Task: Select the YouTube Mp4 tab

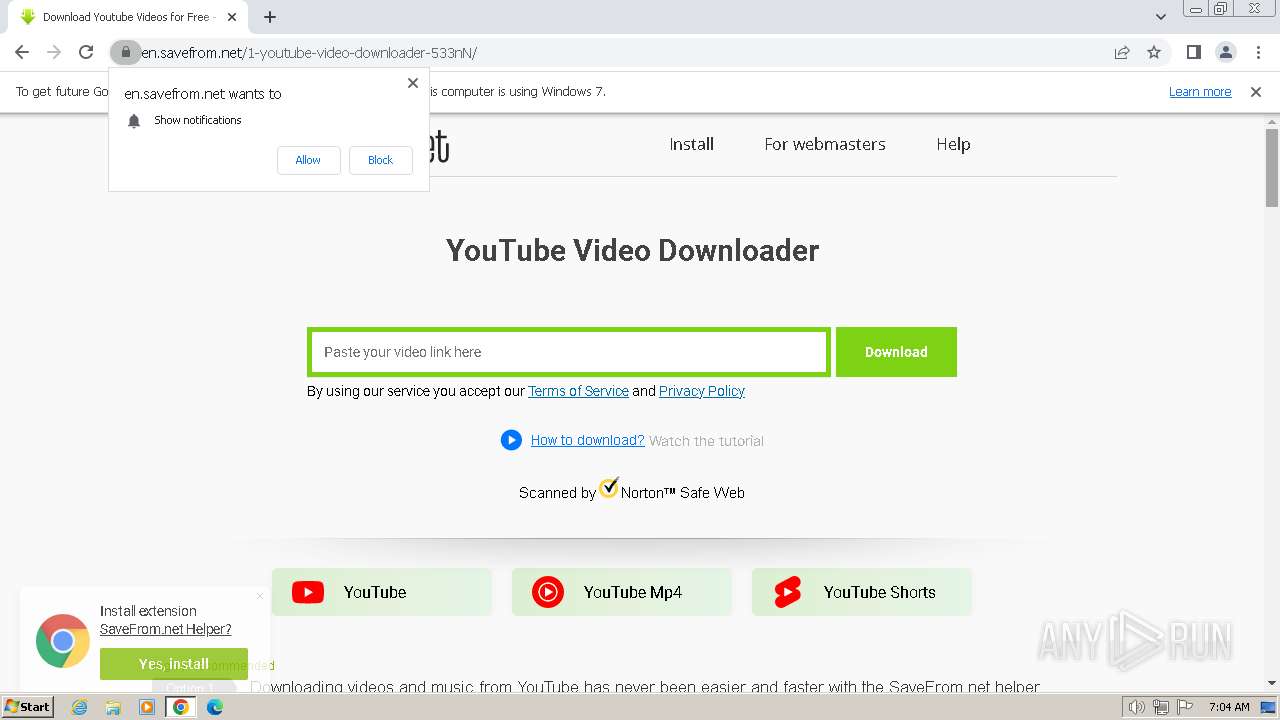Action: coord(622,592)
